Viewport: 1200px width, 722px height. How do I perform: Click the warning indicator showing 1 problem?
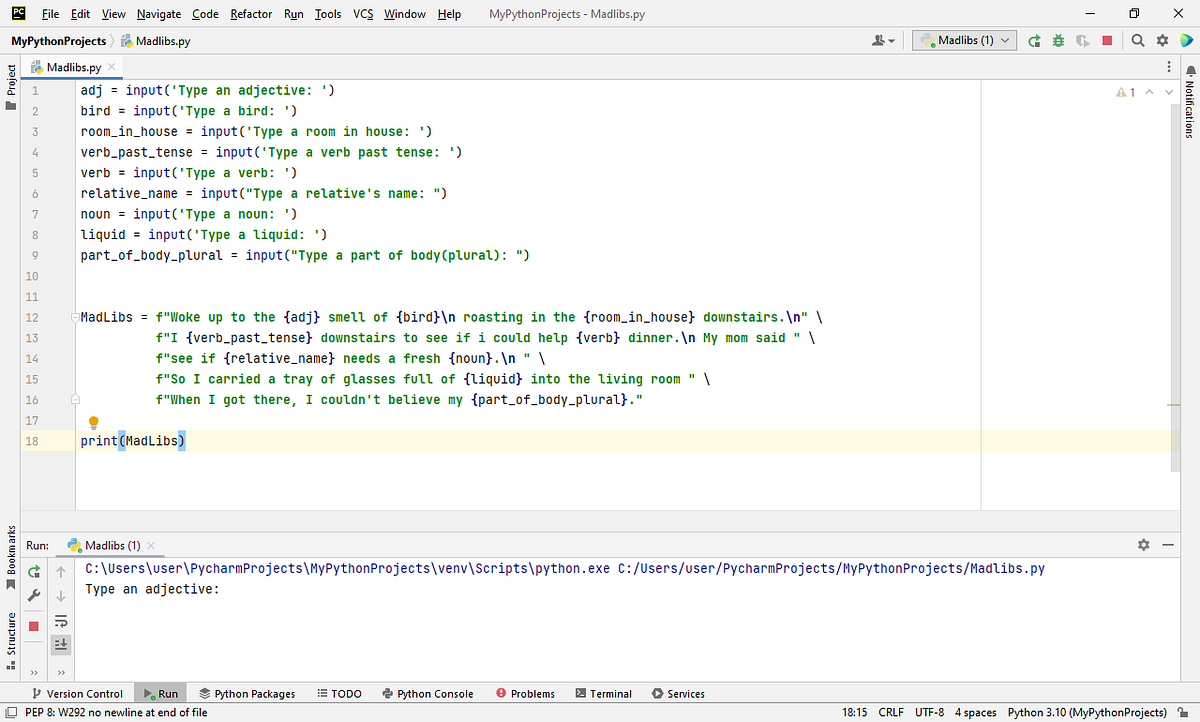[x=1126, y=92]
